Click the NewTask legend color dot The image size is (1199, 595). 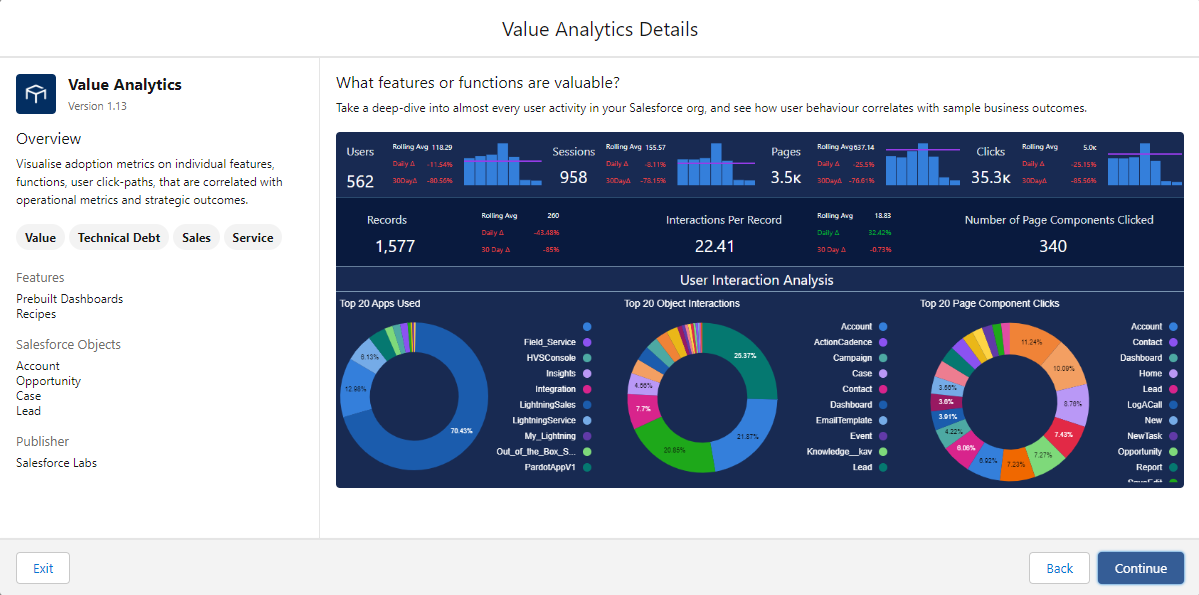pos(1172,436)
